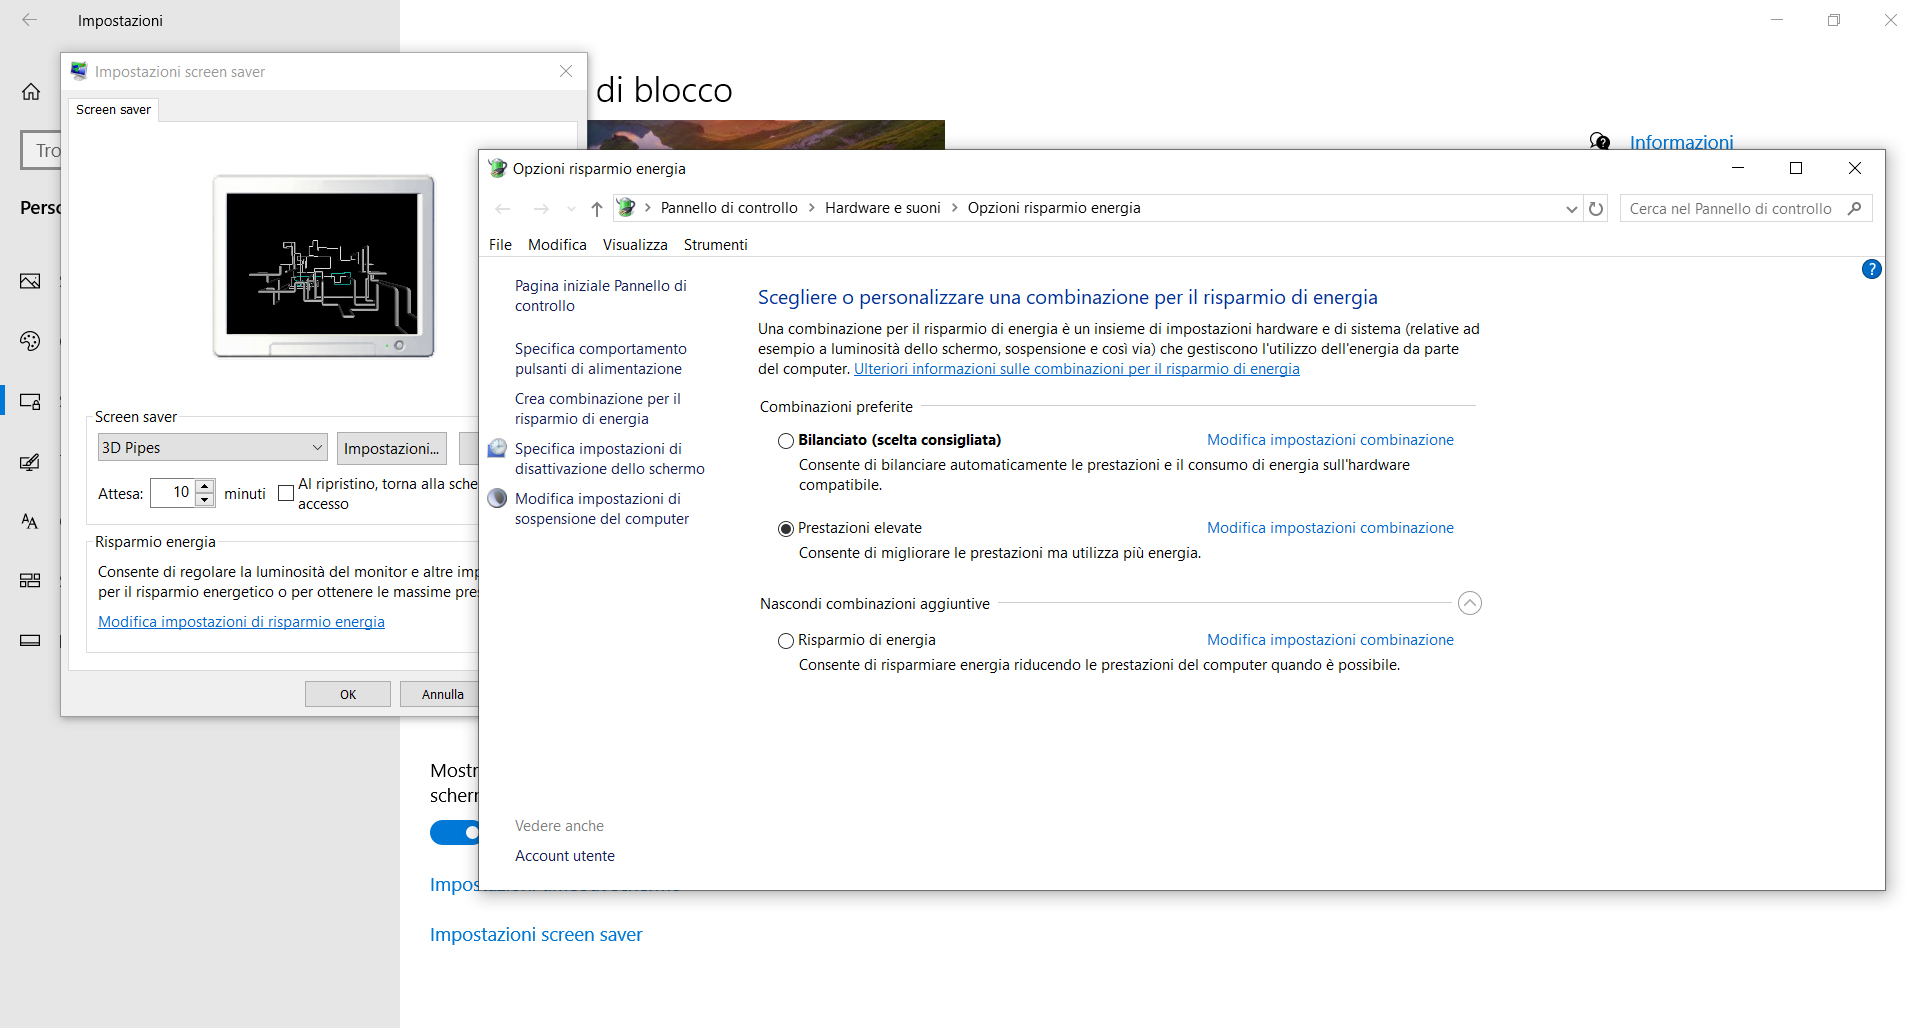Click screen saver dialog title icon
The image size is (1920, 1028).
(x=79, y=71)
